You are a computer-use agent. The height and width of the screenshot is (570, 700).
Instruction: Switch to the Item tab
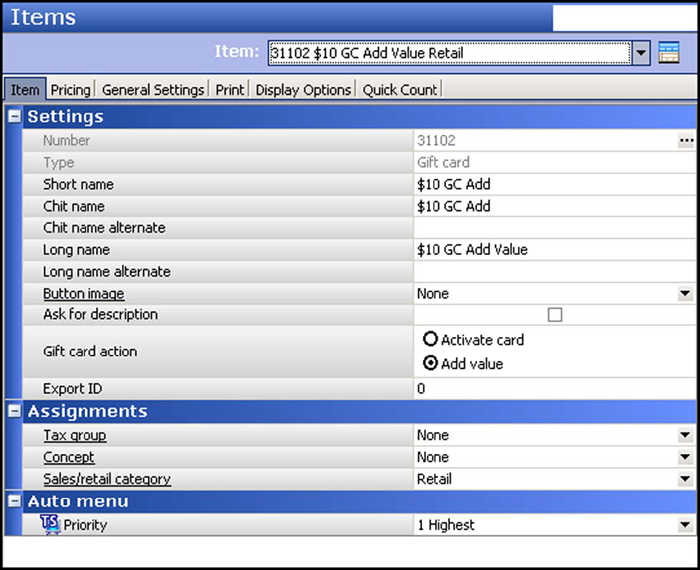[x=25, y=90]
